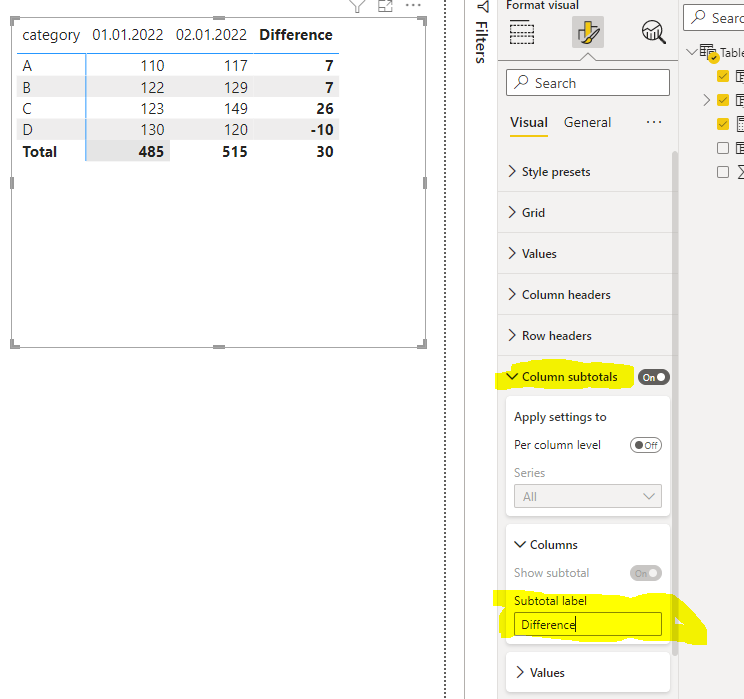Viewport: 744px width, 699px height.
Task: Click the 01.01.2022 column header
Action: pos(128,35)
